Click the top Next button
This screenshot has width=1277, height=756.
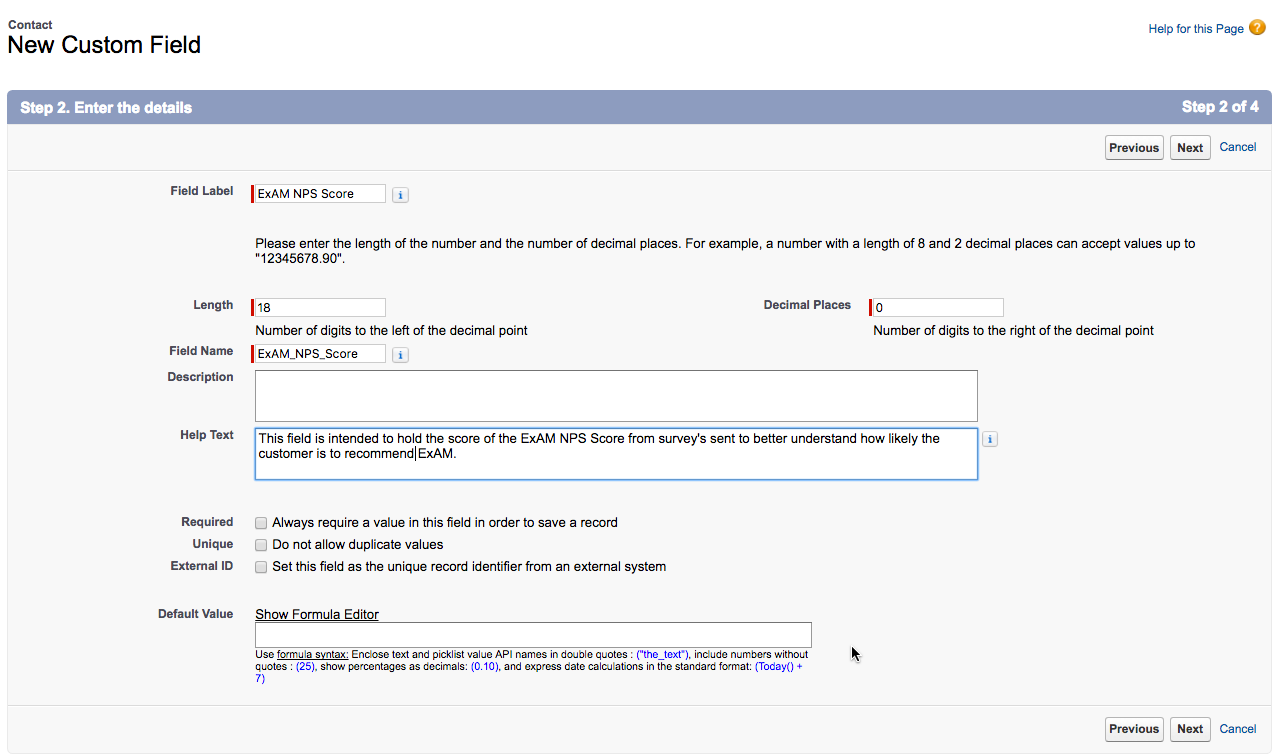coord(1190,148)
